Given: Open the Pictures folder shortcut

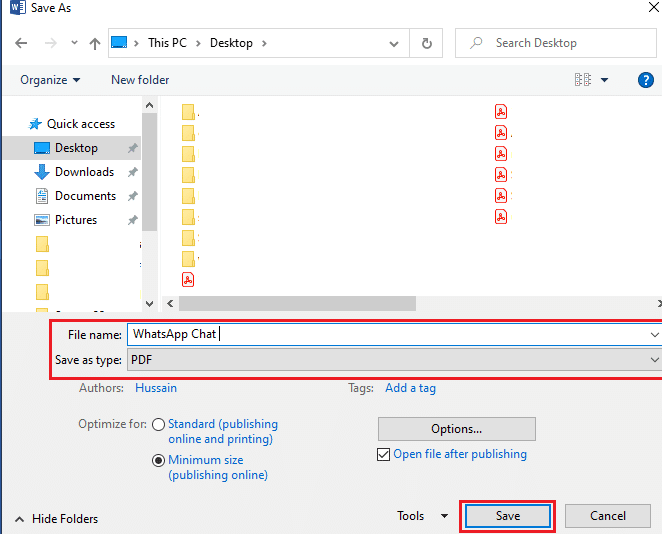Looking at the screenshot, I should click(x=76, y=220).
